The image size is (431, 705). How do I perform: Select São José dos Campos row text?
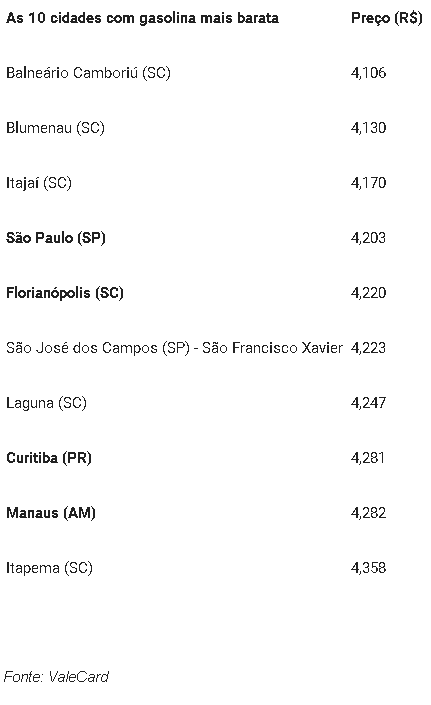click(174, 348)
